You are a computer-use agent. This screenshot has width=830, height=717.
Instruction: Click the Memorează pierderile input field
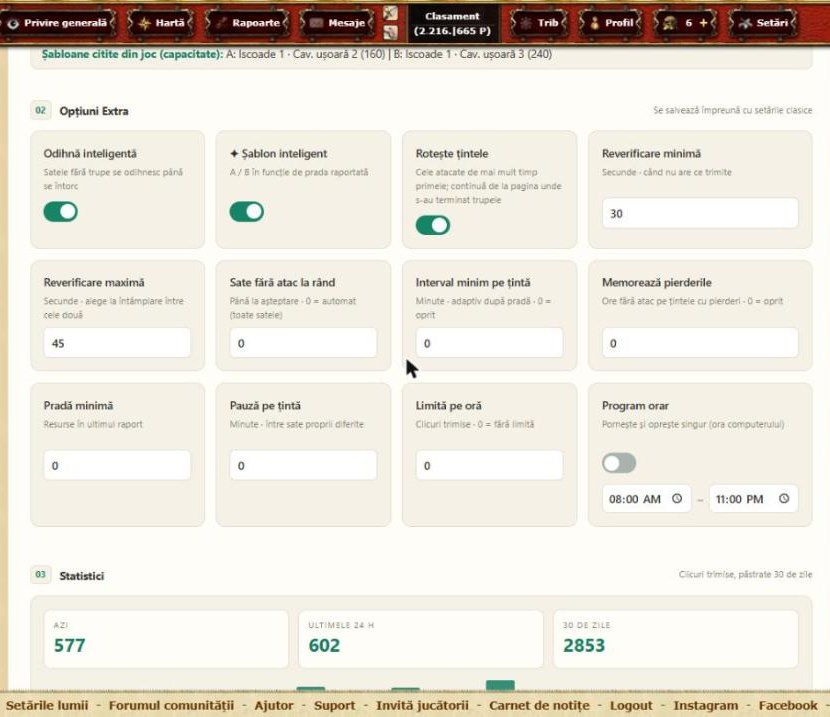[700, 343]
